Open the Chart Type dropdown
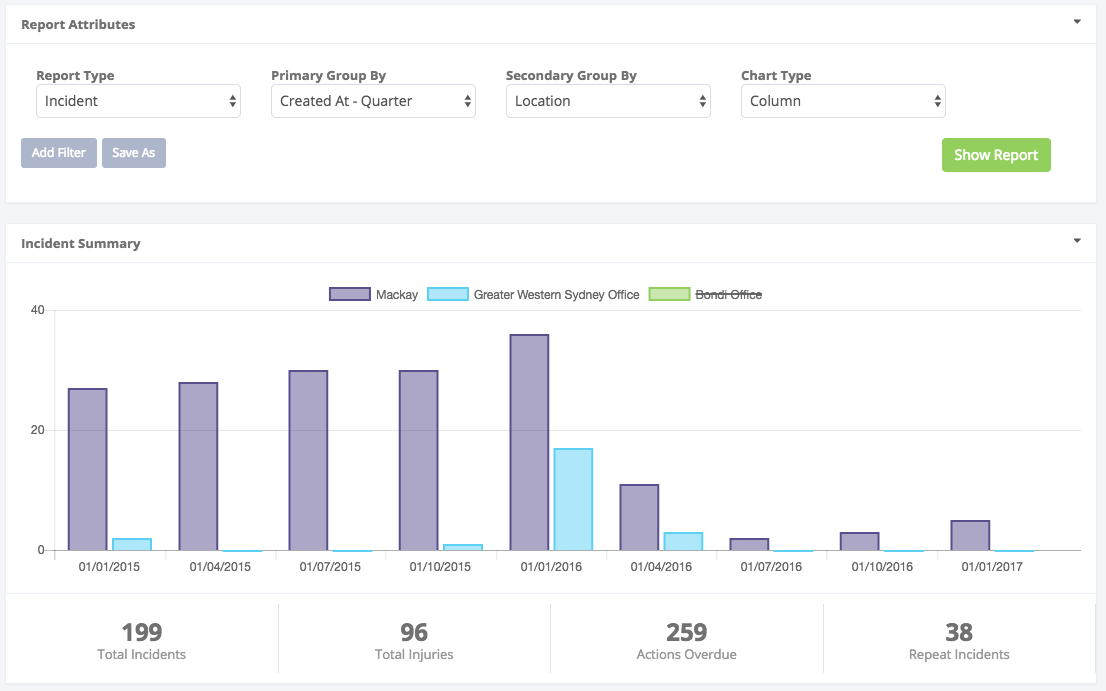 pos(843,101)
